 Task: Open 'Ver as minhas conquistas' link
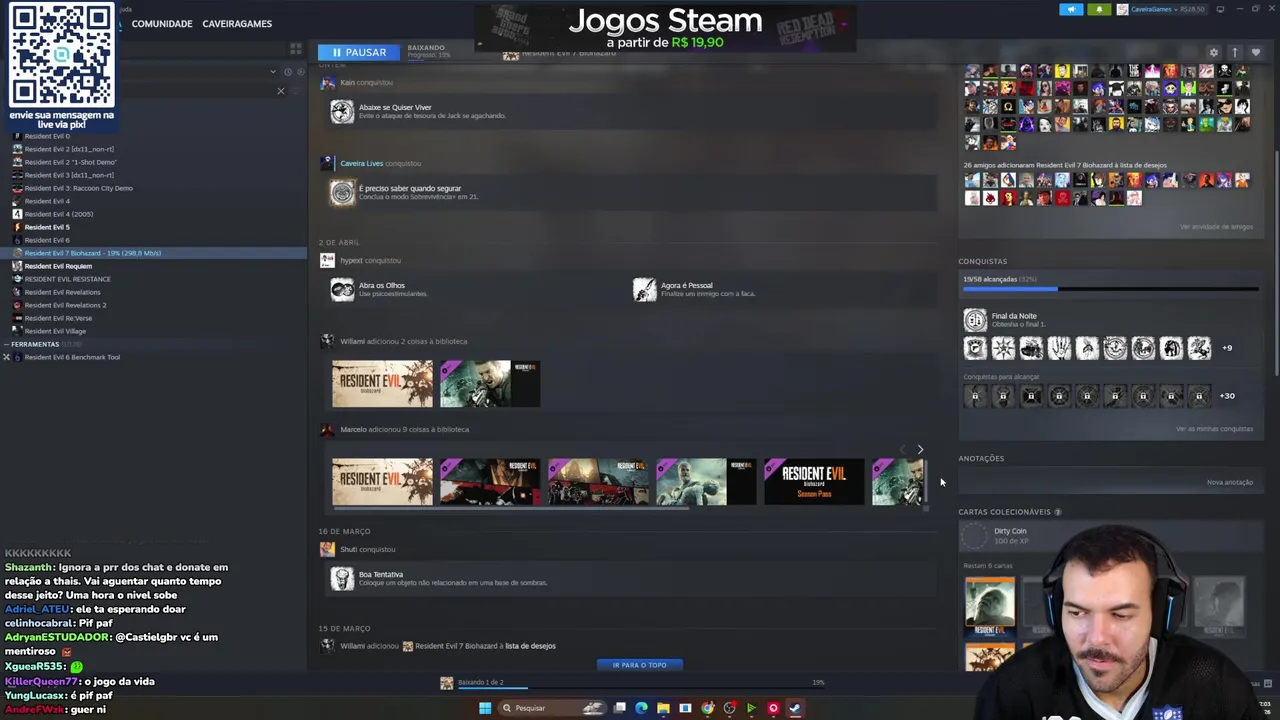1214,429
